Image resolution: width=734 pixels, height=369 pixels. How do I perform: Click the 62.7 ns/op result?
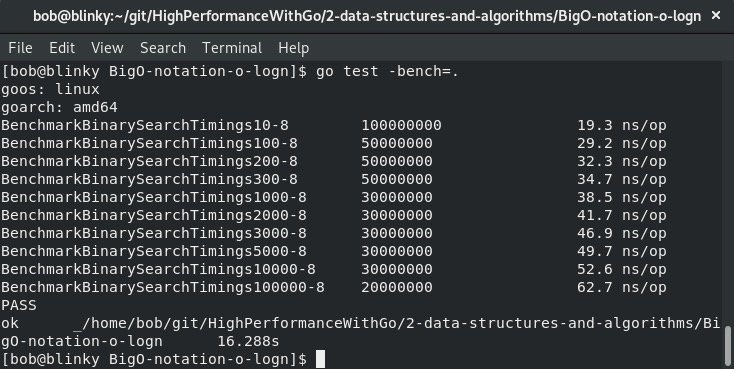click(622, 287)
